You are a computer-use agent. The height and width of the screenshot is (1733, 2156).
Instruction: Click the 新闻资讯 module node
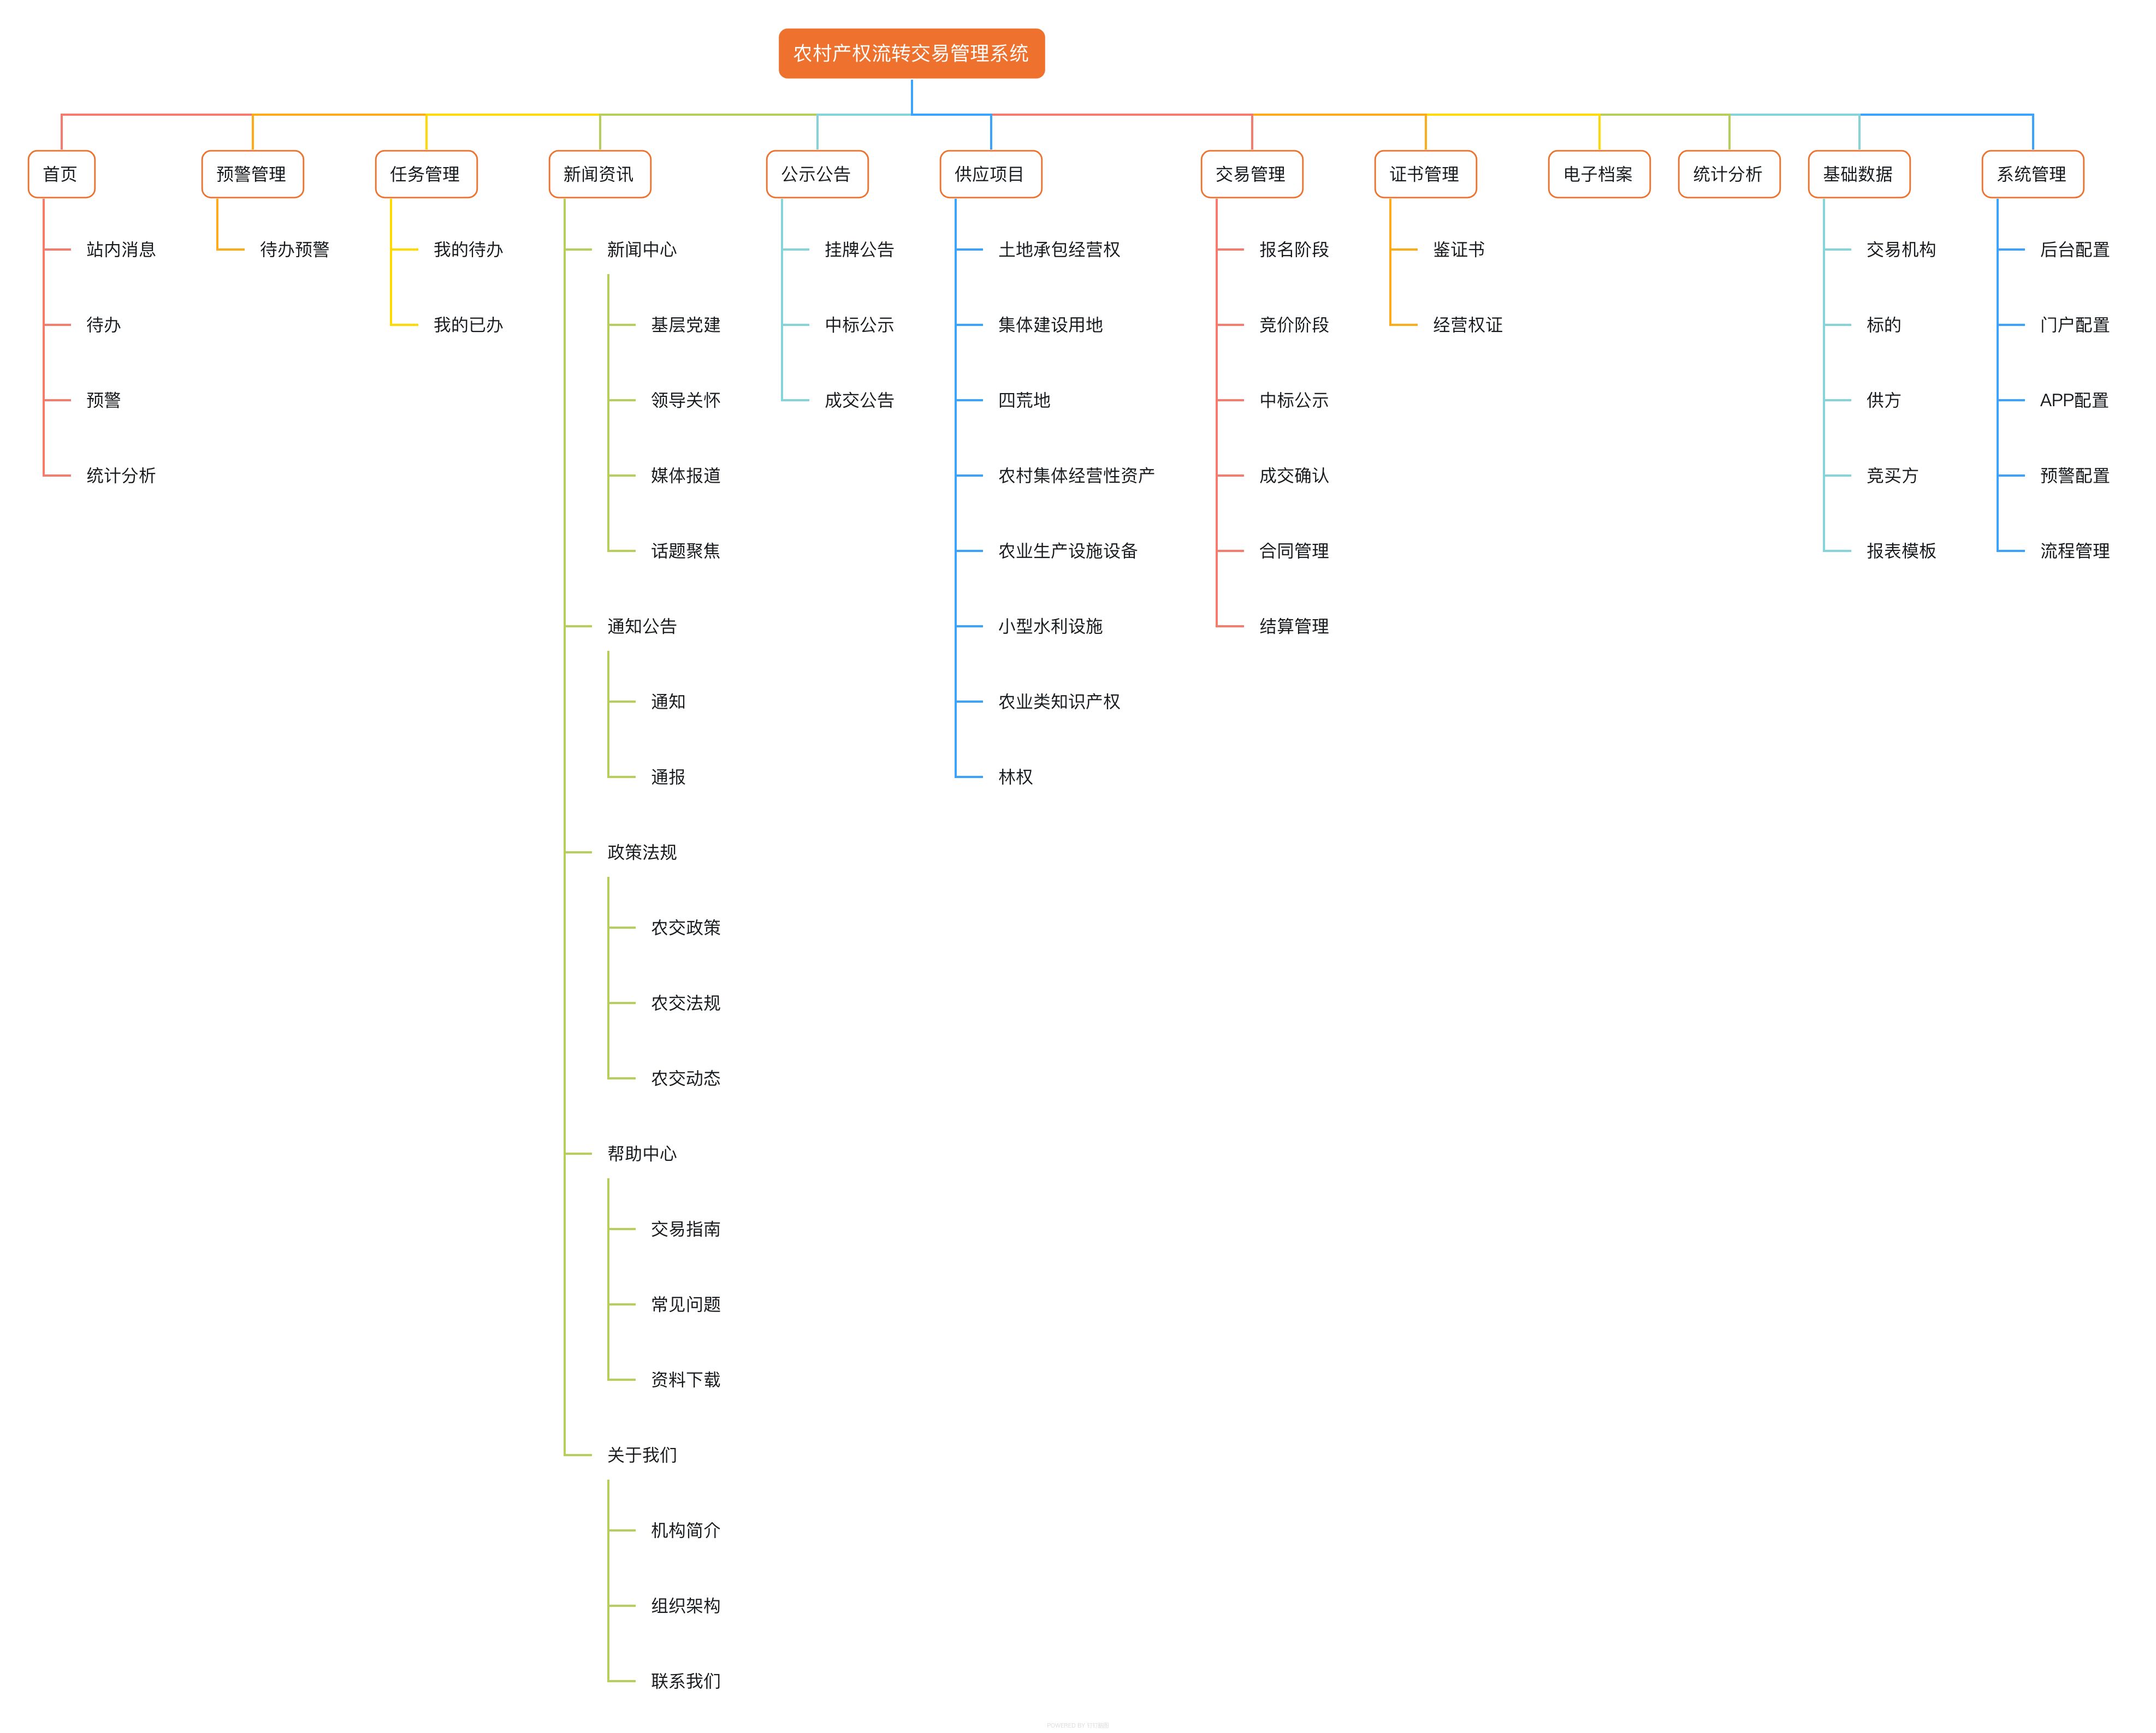click(599, 174)
